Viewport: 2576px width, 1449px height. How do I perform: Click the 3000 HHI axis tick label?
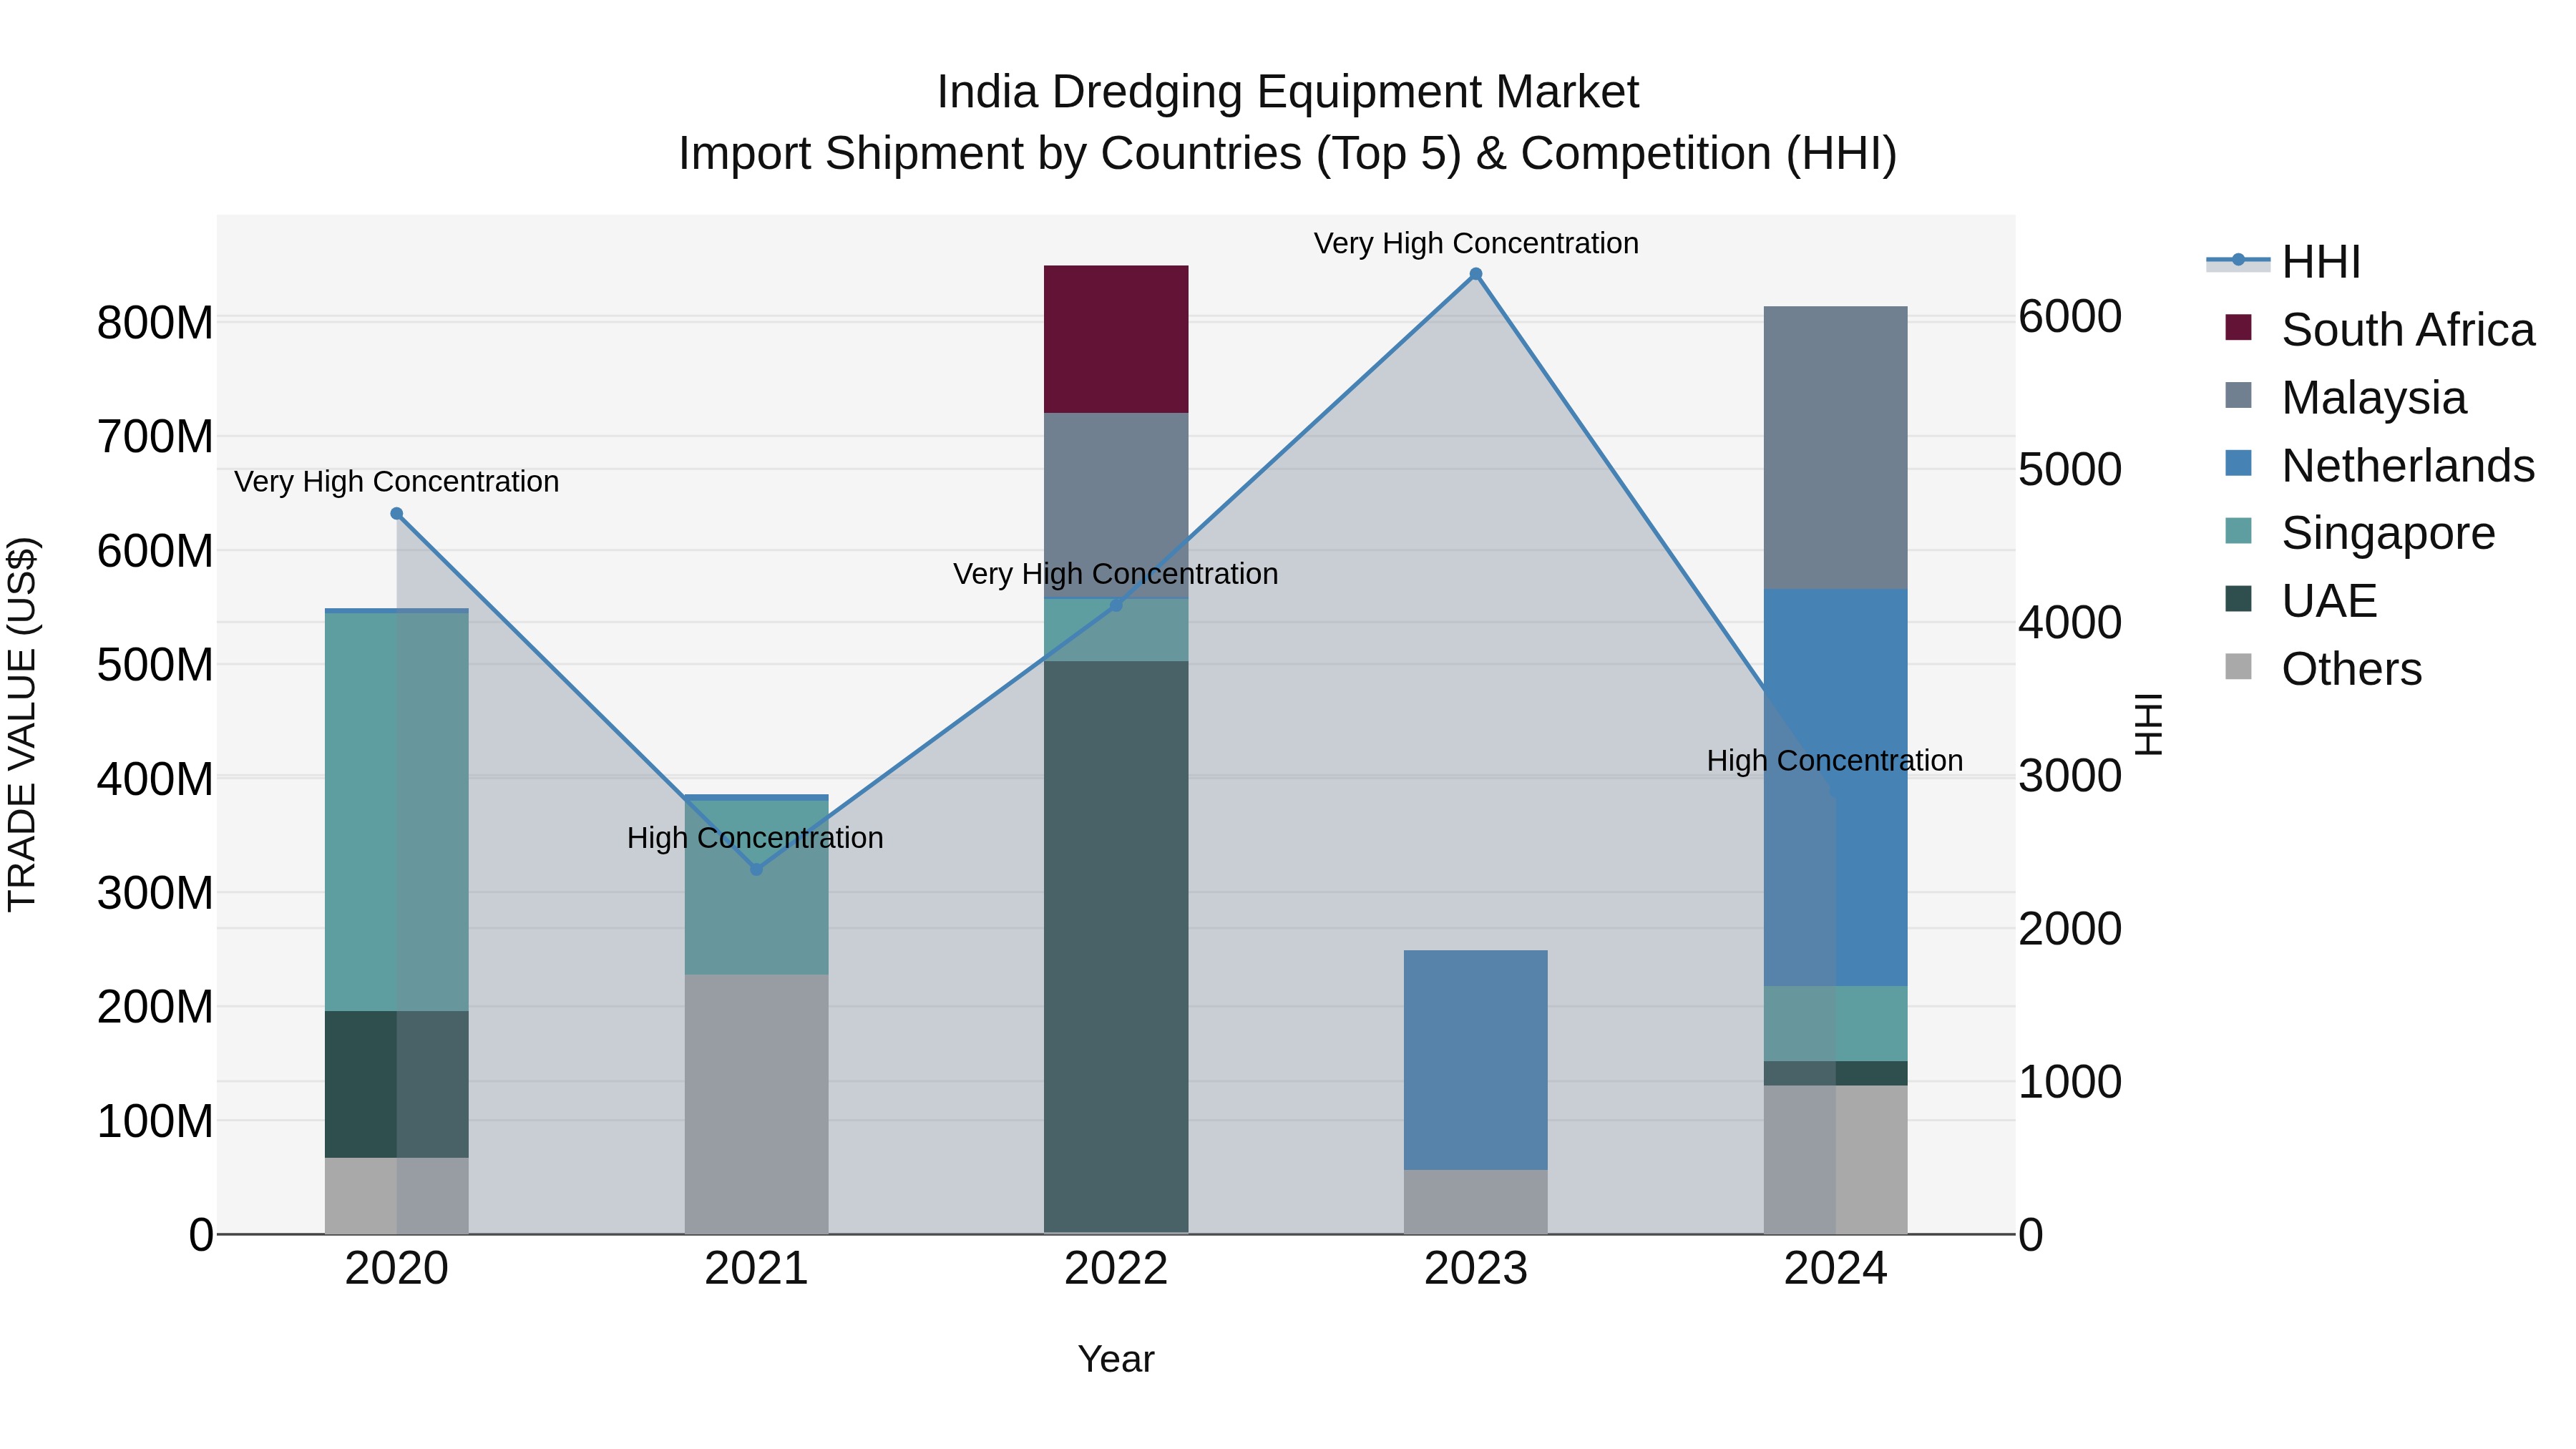pyautogui.click(x=2070, y=776)
